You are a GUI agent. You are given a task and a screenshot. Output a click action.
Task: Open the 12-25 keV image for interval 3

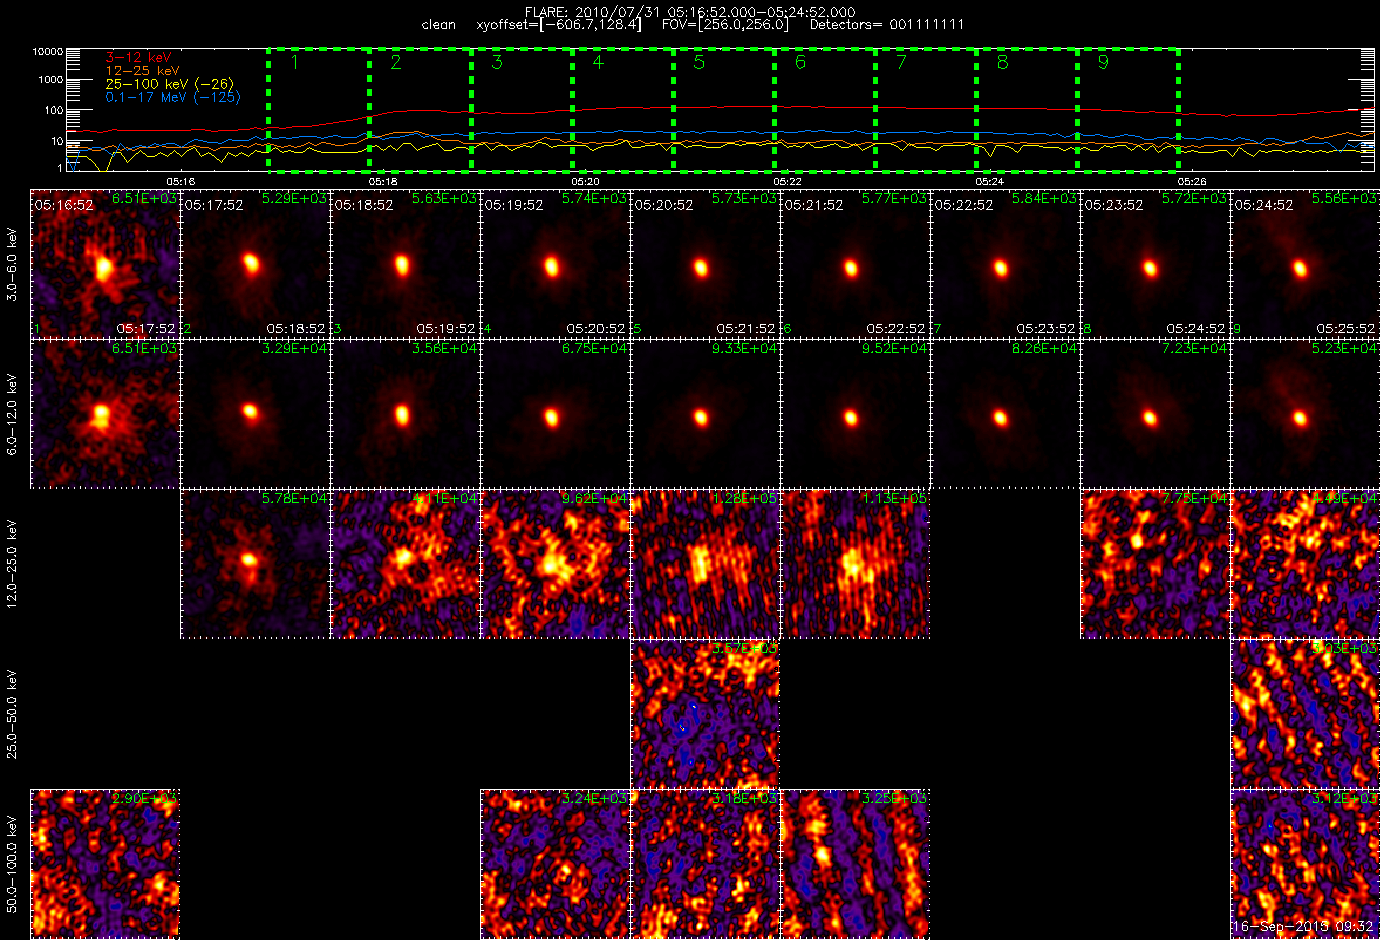pos(405,564)
